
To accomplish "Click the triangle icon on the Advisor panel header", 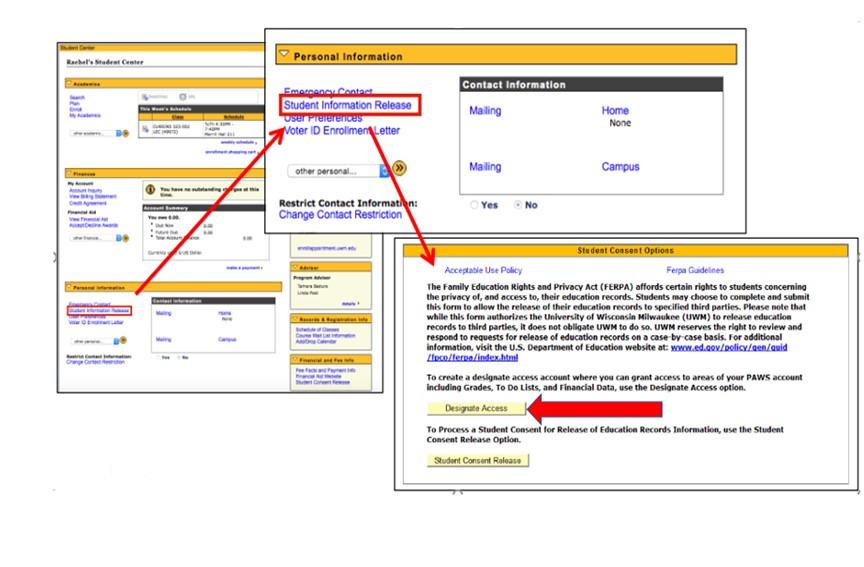I will click(x=296, y=267).
